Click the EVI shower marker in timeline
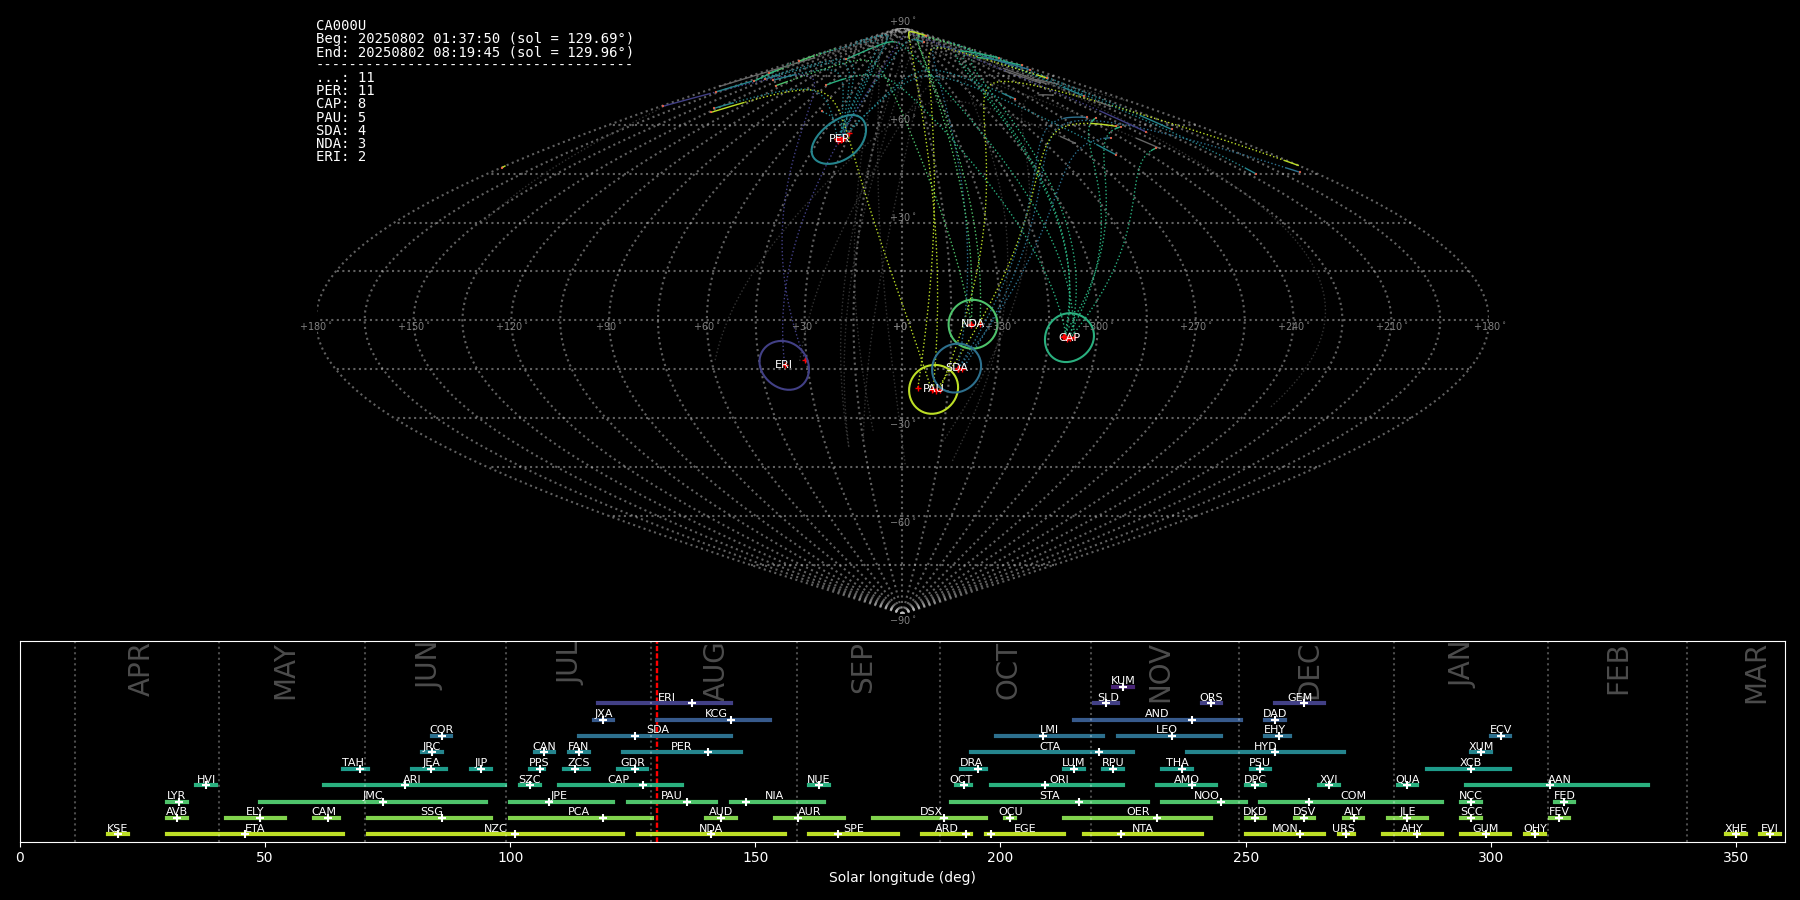 pyautogui.click(x=1769, y=834)
